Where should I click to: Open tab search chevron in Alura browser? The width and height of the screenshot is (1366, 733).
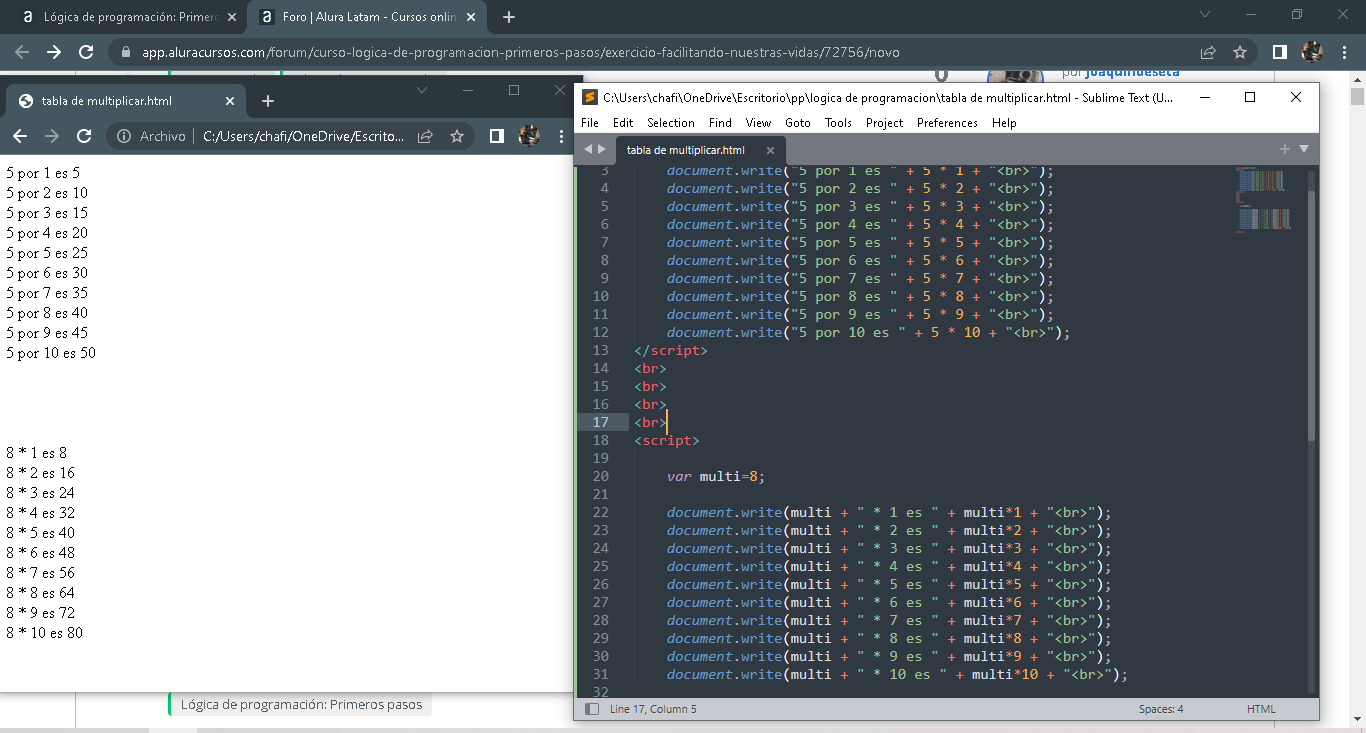click(x=1205, y=15)
